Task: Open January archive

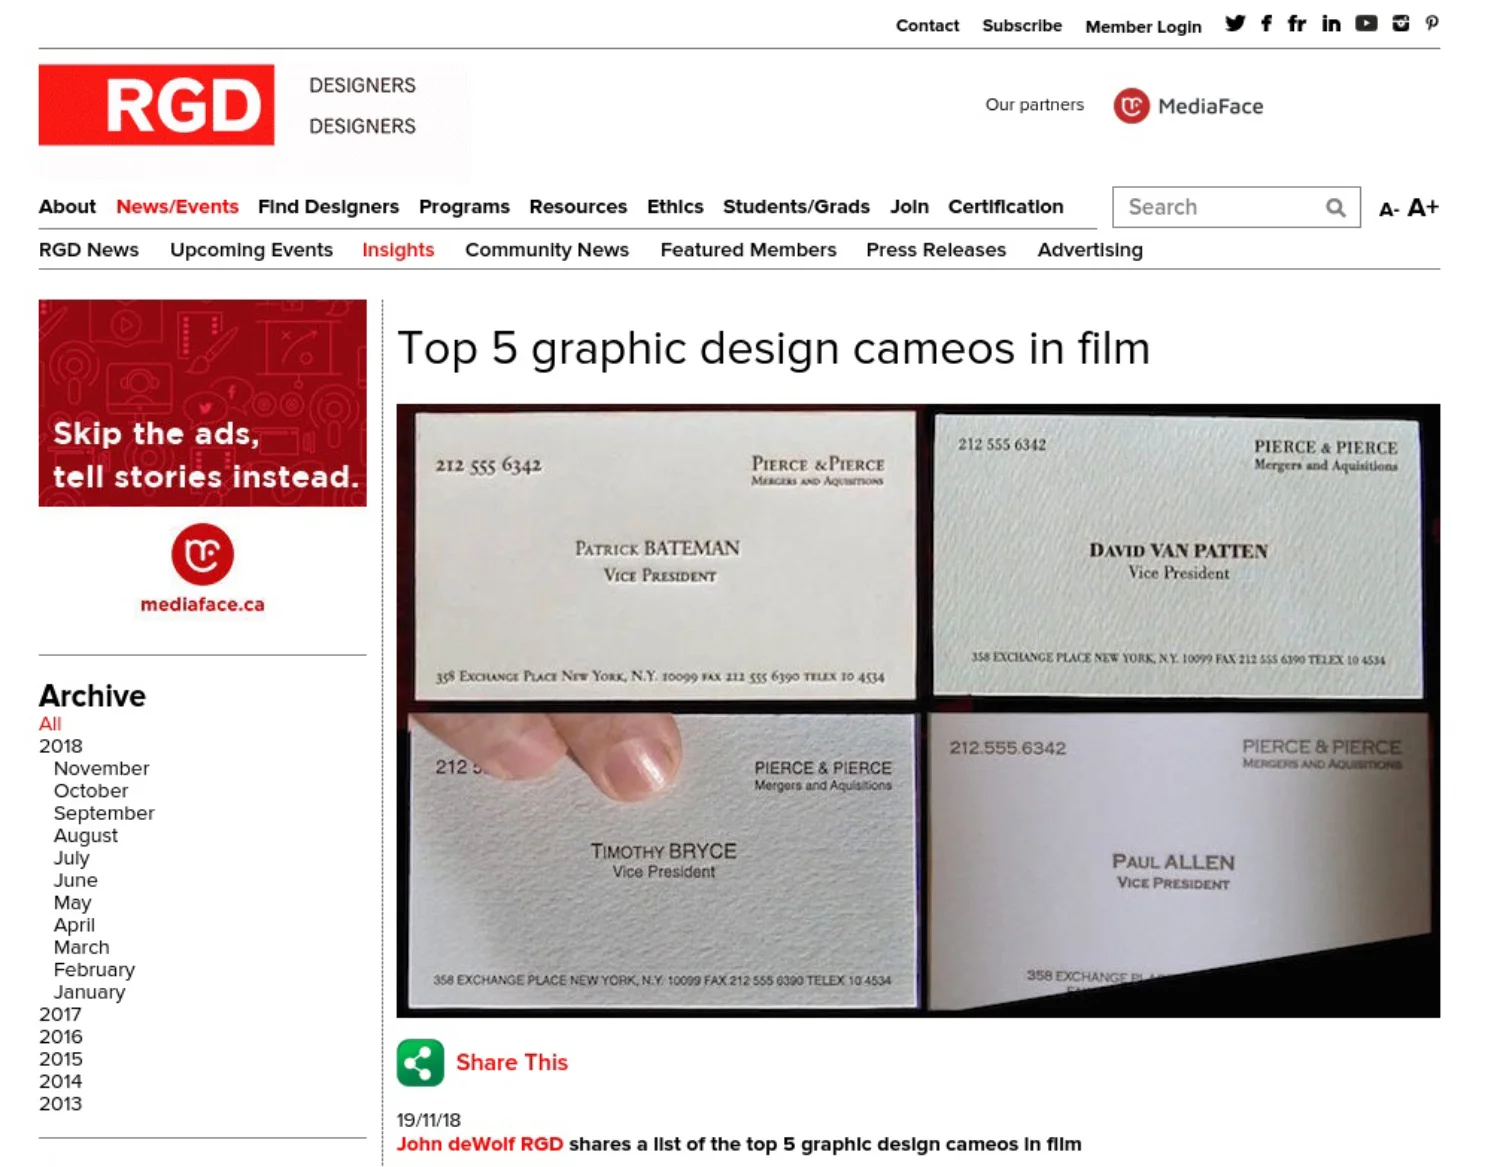Action: (90, 992)
